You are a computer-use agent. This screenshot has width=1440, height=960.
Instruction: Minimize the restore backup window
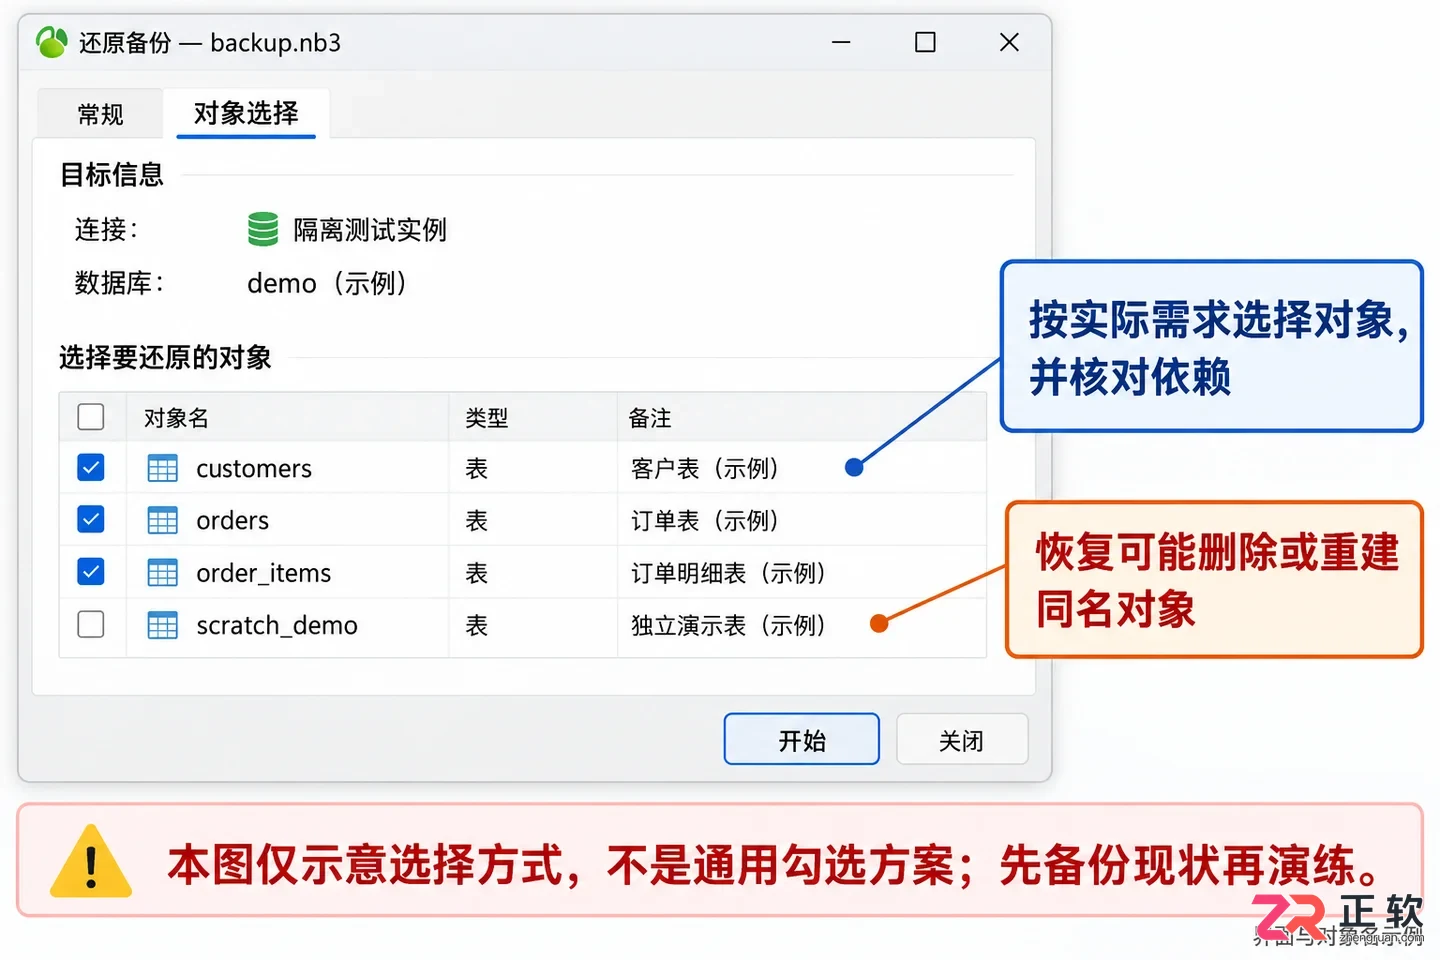tap(841, 42)
